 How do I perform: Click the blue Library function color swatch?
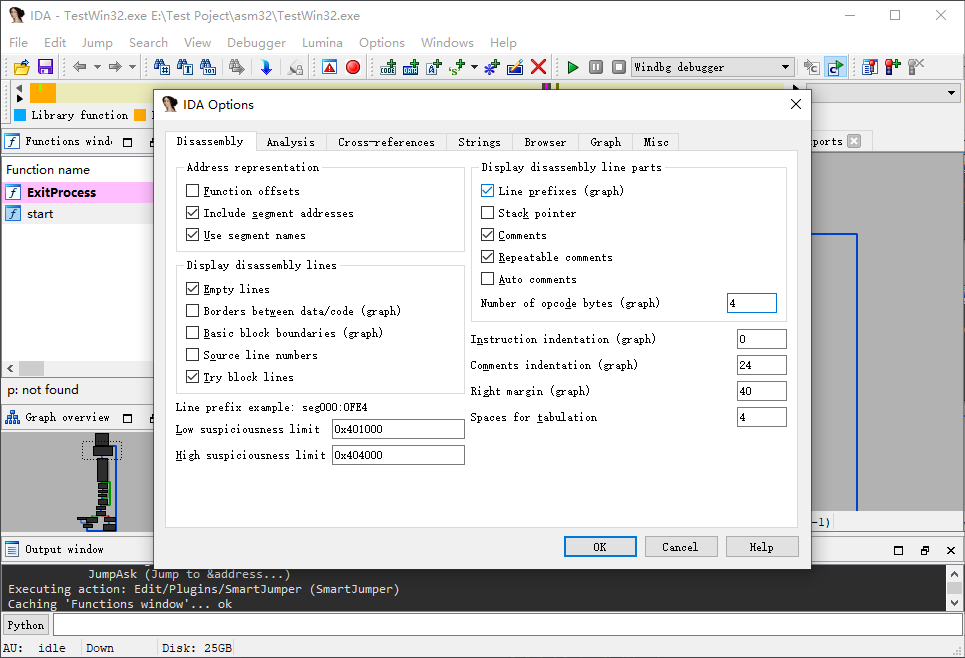click(20, 115)
